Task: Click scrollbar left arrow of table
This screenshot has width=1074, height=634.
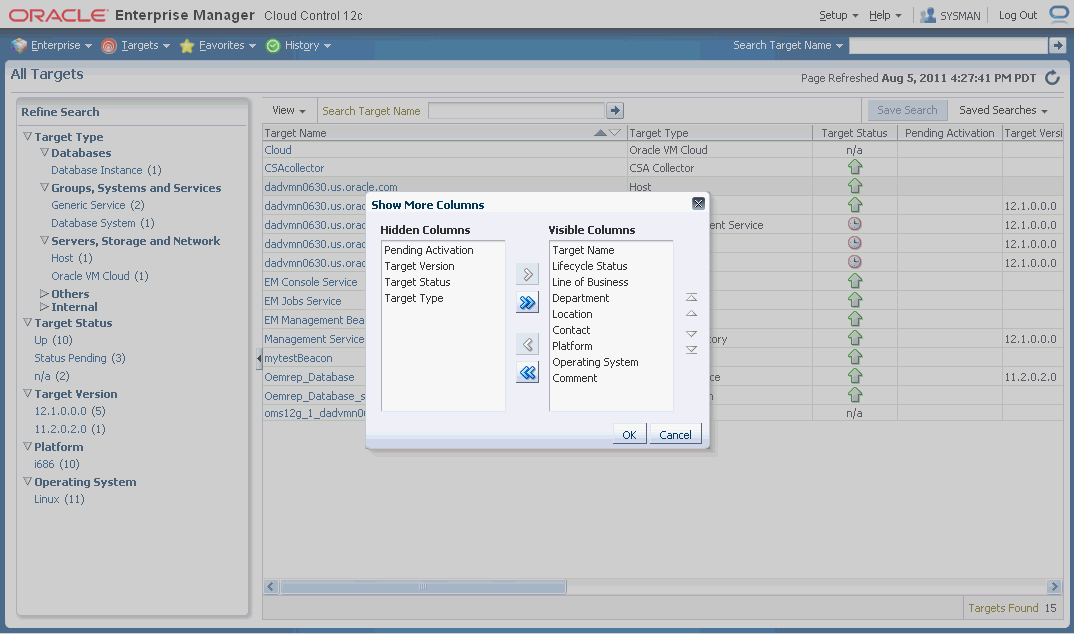Action: pos(271,587)
